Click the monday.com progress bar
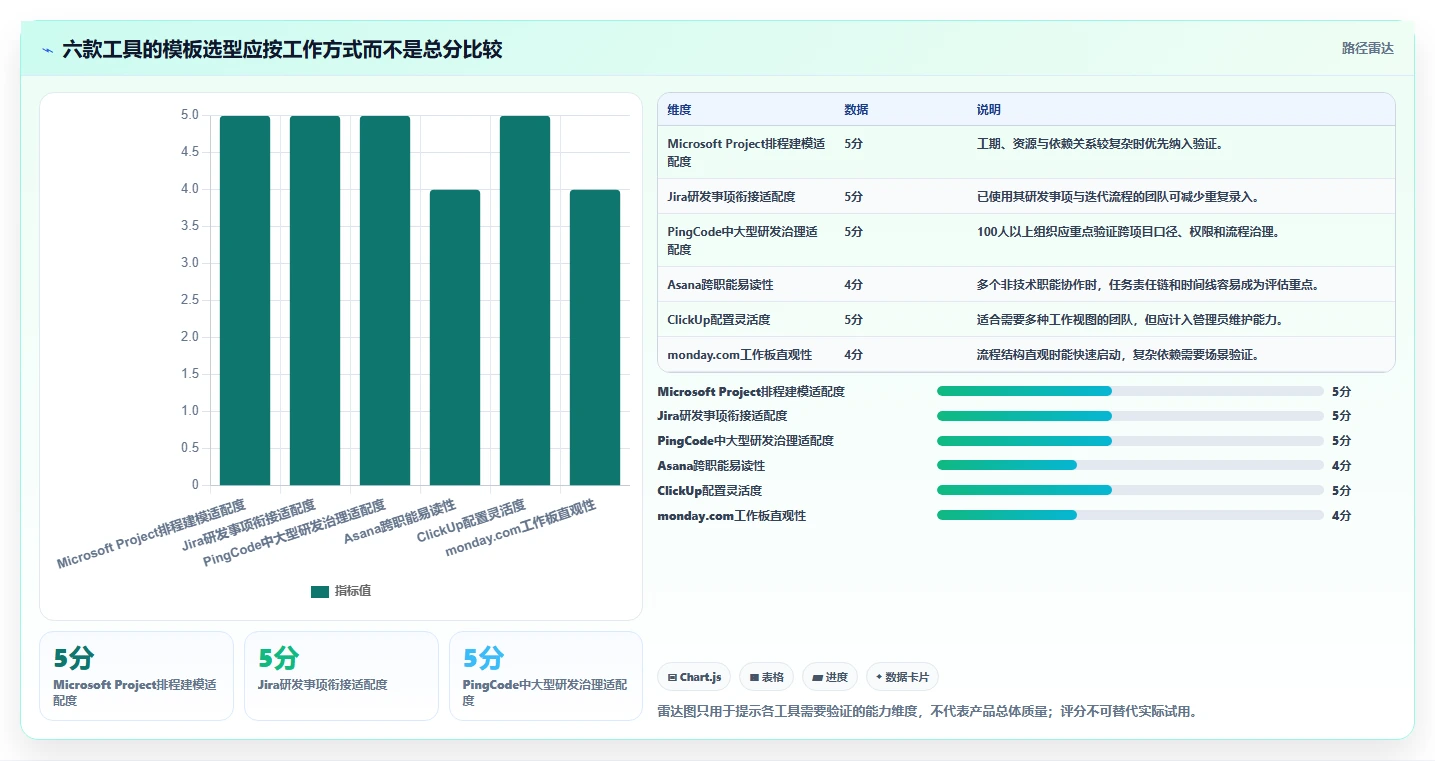Image resolution: width=1435 pixels, height=761 pixels. tap(1130, 515)
